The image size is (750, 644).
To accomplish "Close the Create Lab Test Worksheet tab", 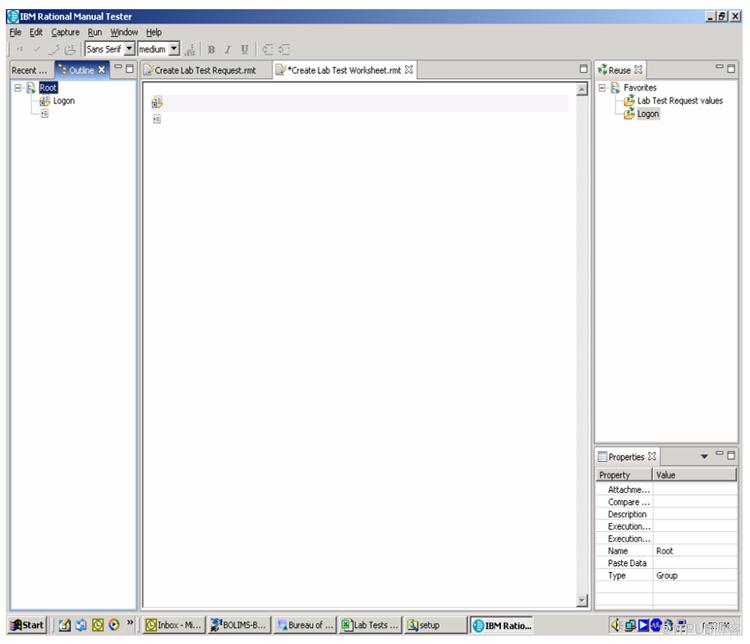I will pyautogui.click(x=408, y=70).
